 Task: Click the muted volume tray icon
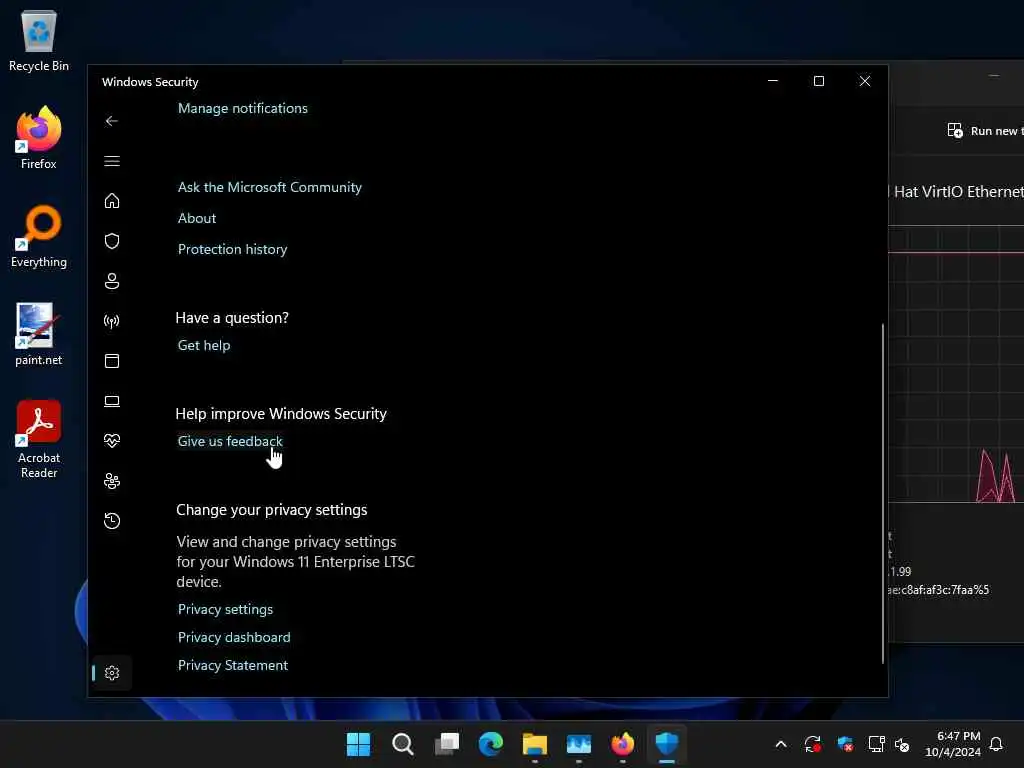coord(902,744)
